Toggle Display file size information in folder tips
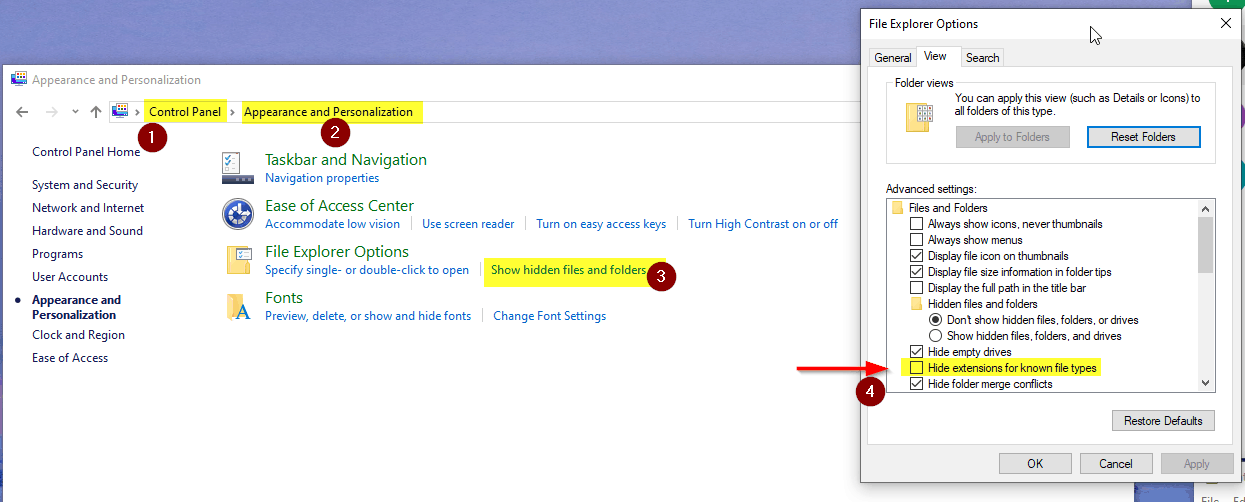1245x502 pixels. (916, 272)
